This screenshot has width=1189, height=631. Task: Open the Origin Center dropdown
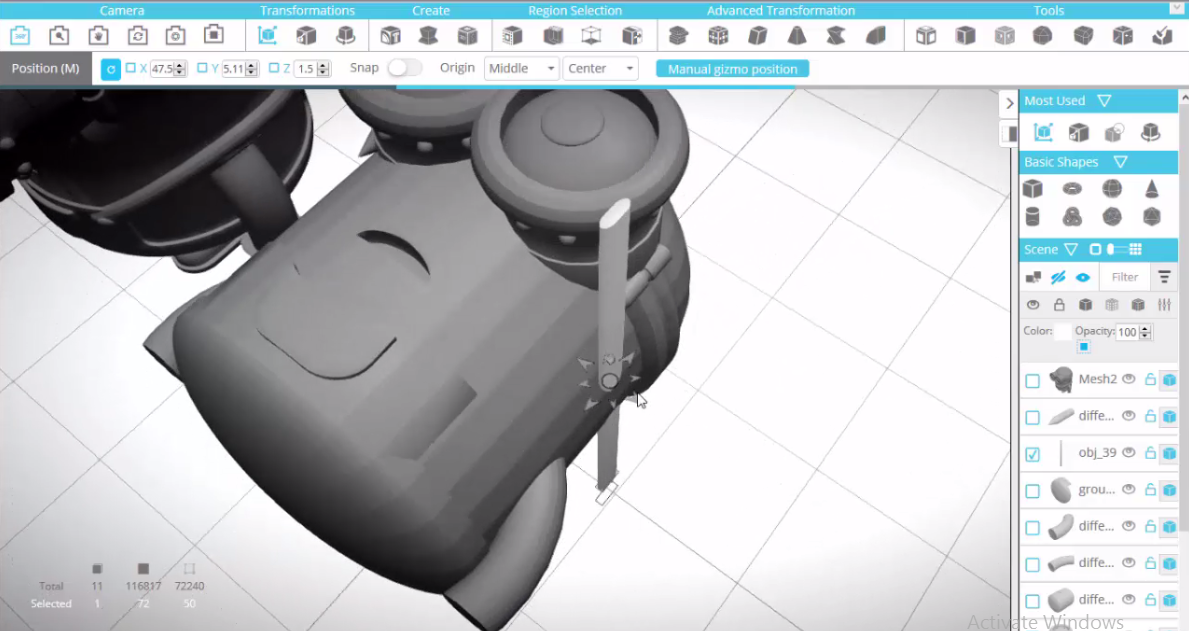tap(601, 68)
